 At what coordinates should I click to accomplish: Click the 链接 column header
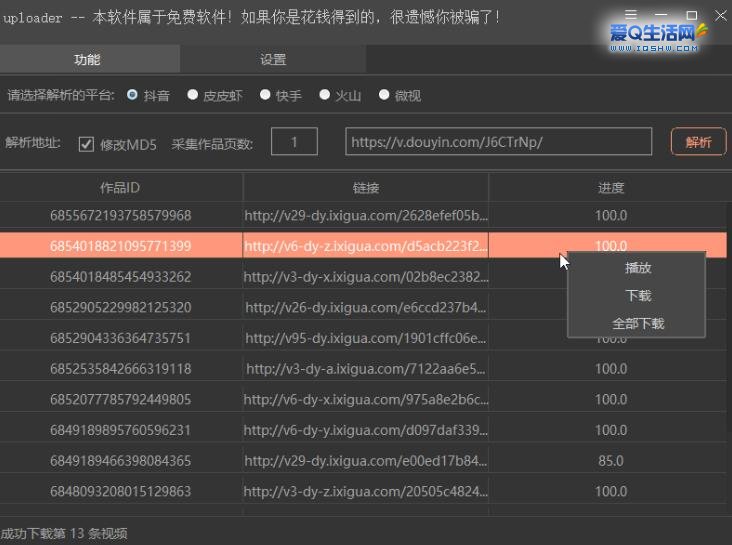(366, 188)
